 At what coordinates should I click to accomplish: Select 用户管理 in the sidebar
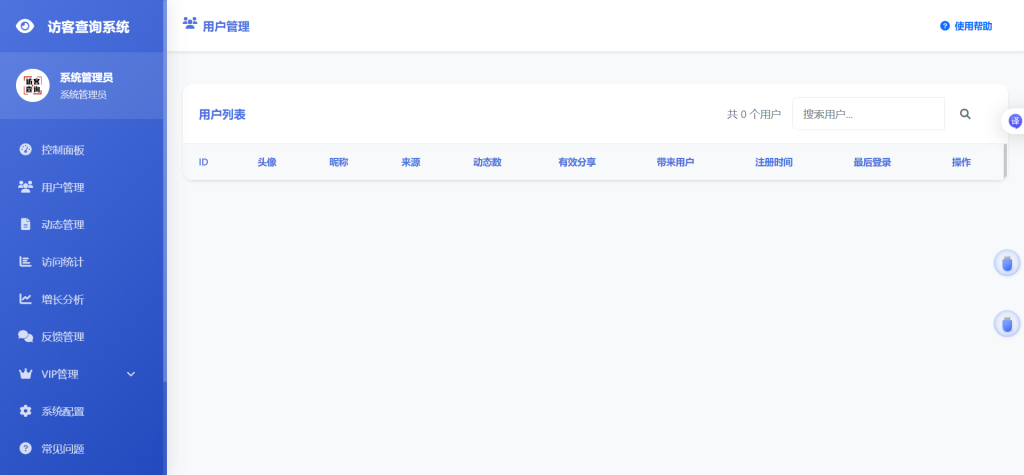tap(63, 188)
